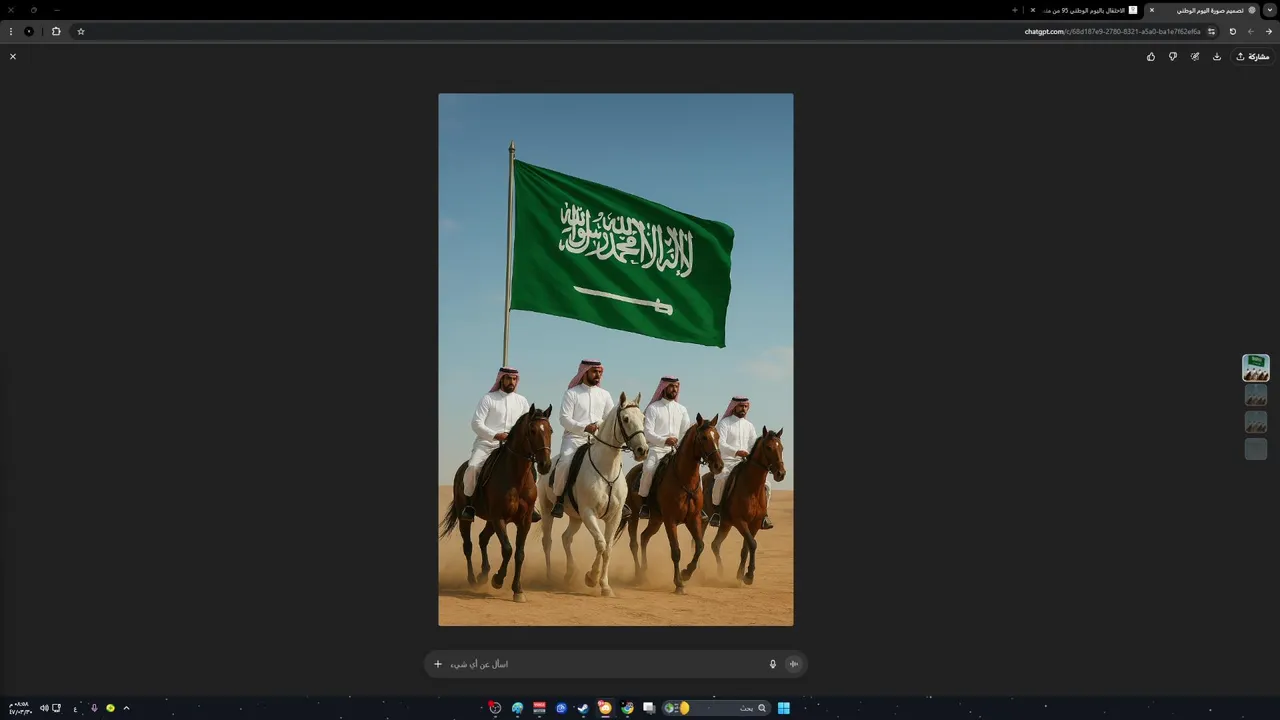Open the clock and date panel
Image resolution: width=1280 pixels, height=720 pixels.
click(x=19, y=708)
